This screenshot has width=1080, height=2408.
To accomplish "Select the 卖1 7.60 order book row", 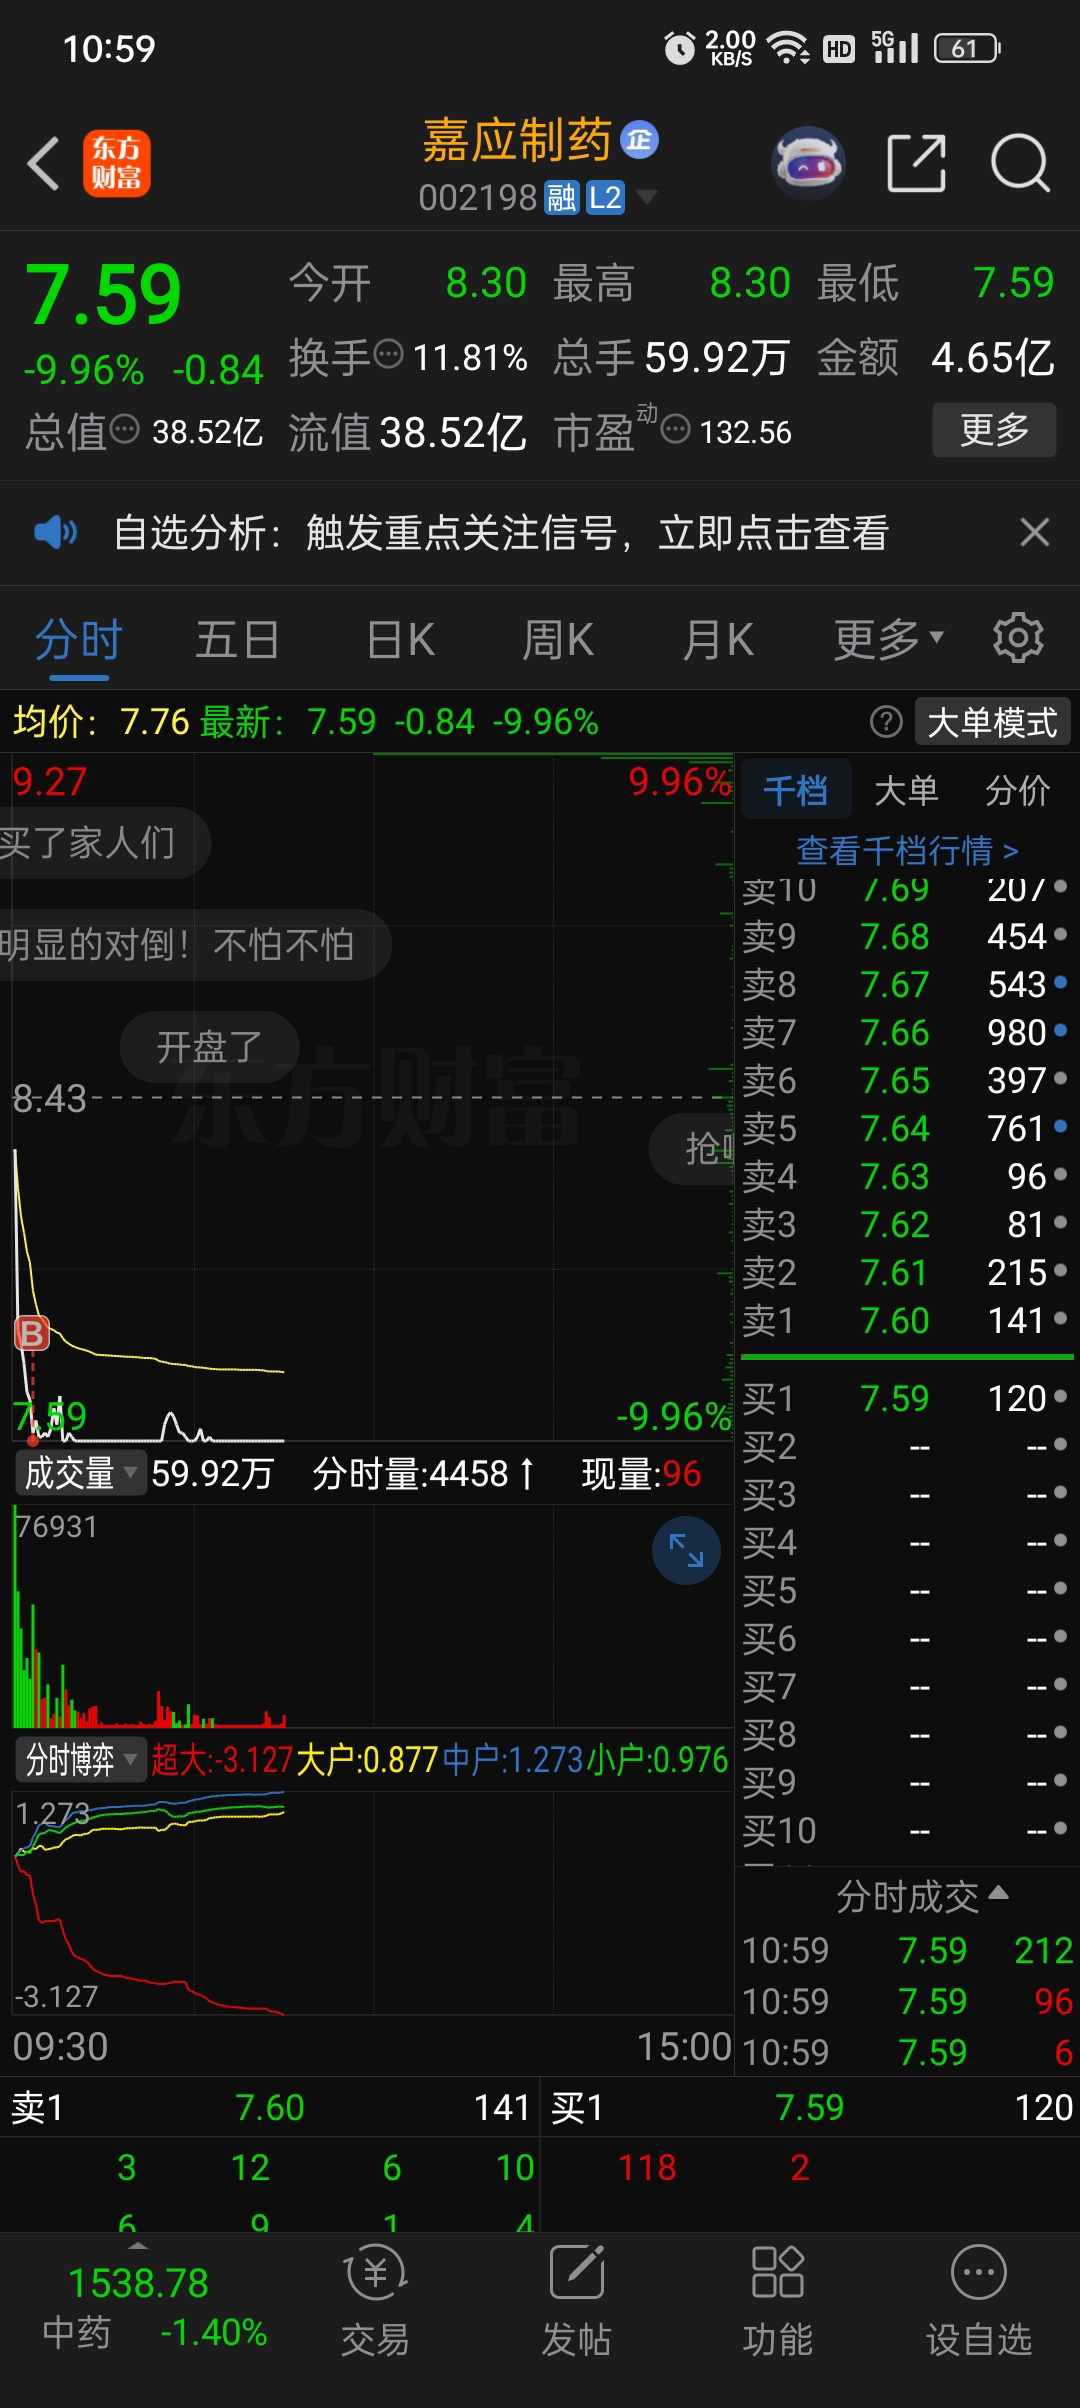I will pyautogui.click(x=906, y=1320).
